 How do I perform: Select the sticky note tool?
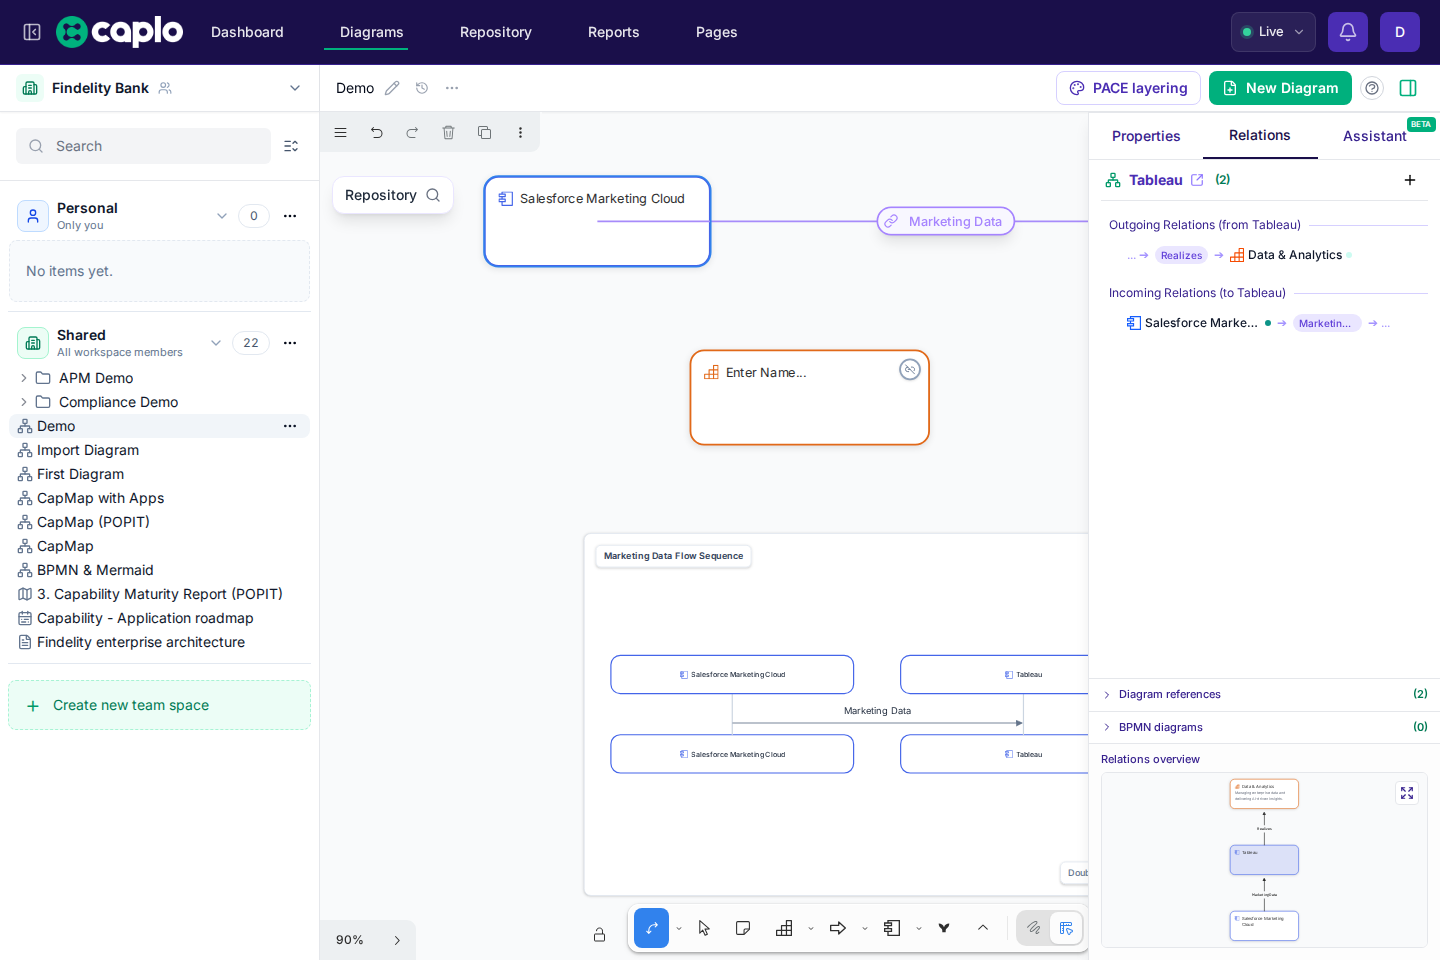[743, 928]
